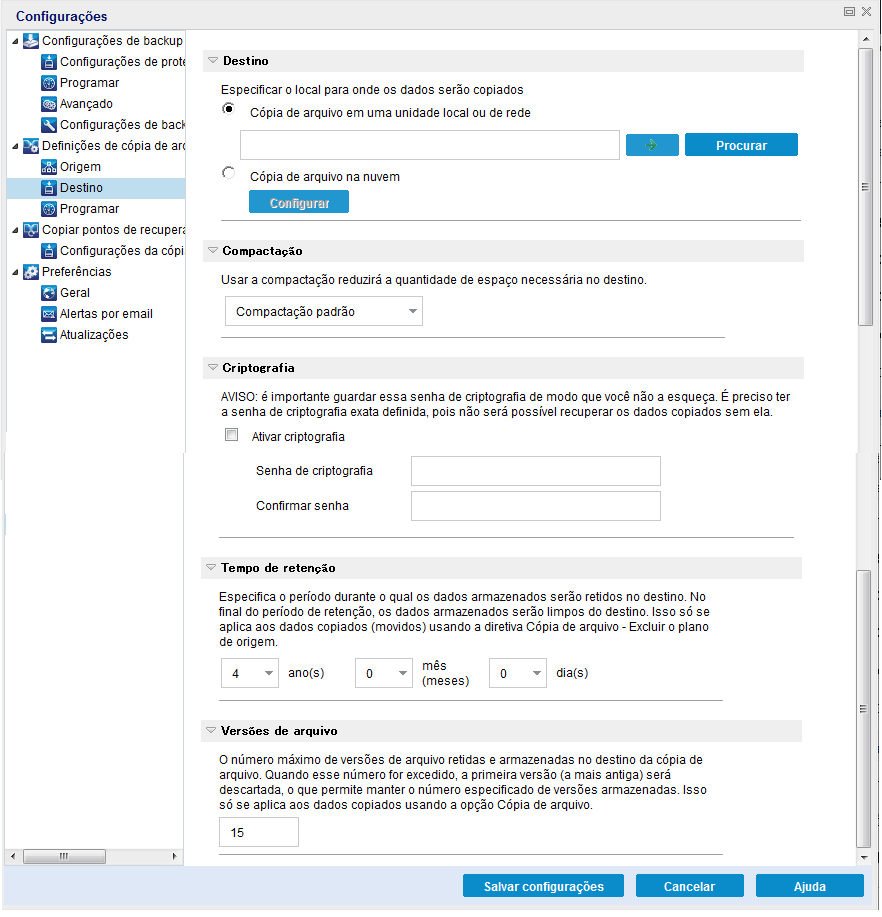Click the main panel scroll up arrow
The height and width of the screenshot is (917, 882).
pyautogui.click(x=865, y=39)
